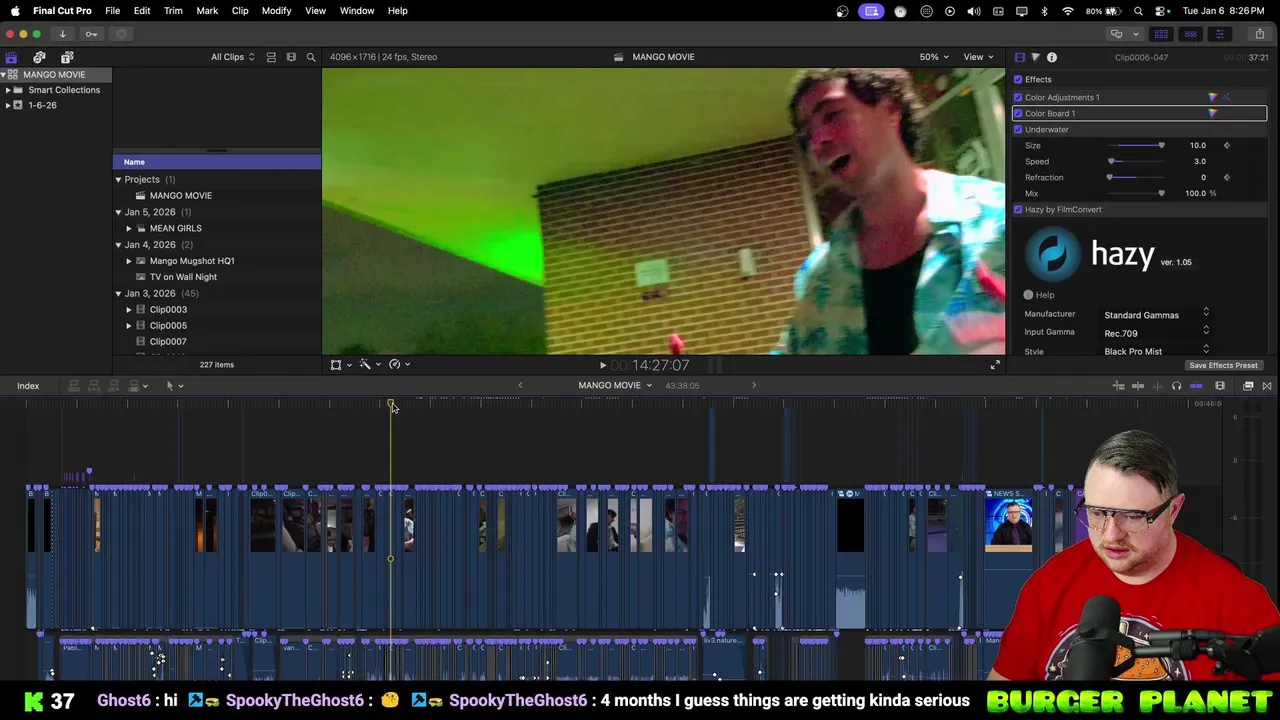The height and width of the screenshot is (720, 1280).
Task: Play the viewer clip
Action: click(602, 366)
